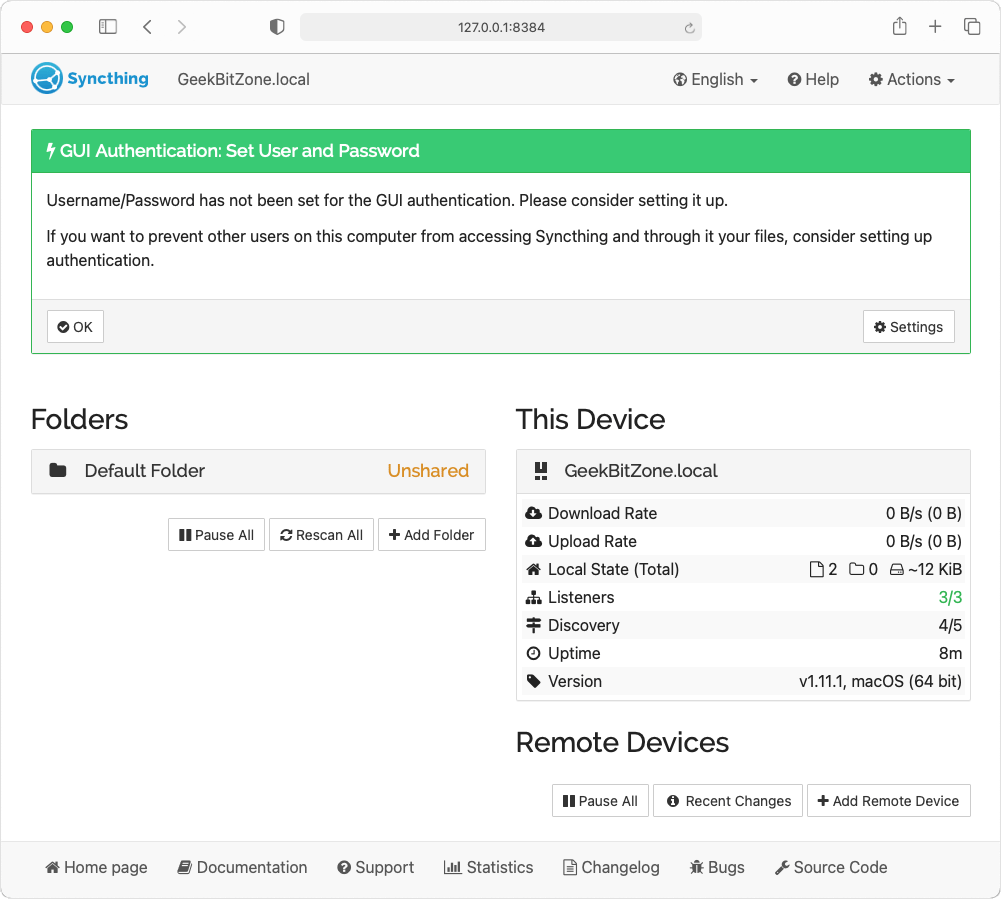The image size is (1001, 899).
Task: Add a new folder
Action: tap(432, 534)
